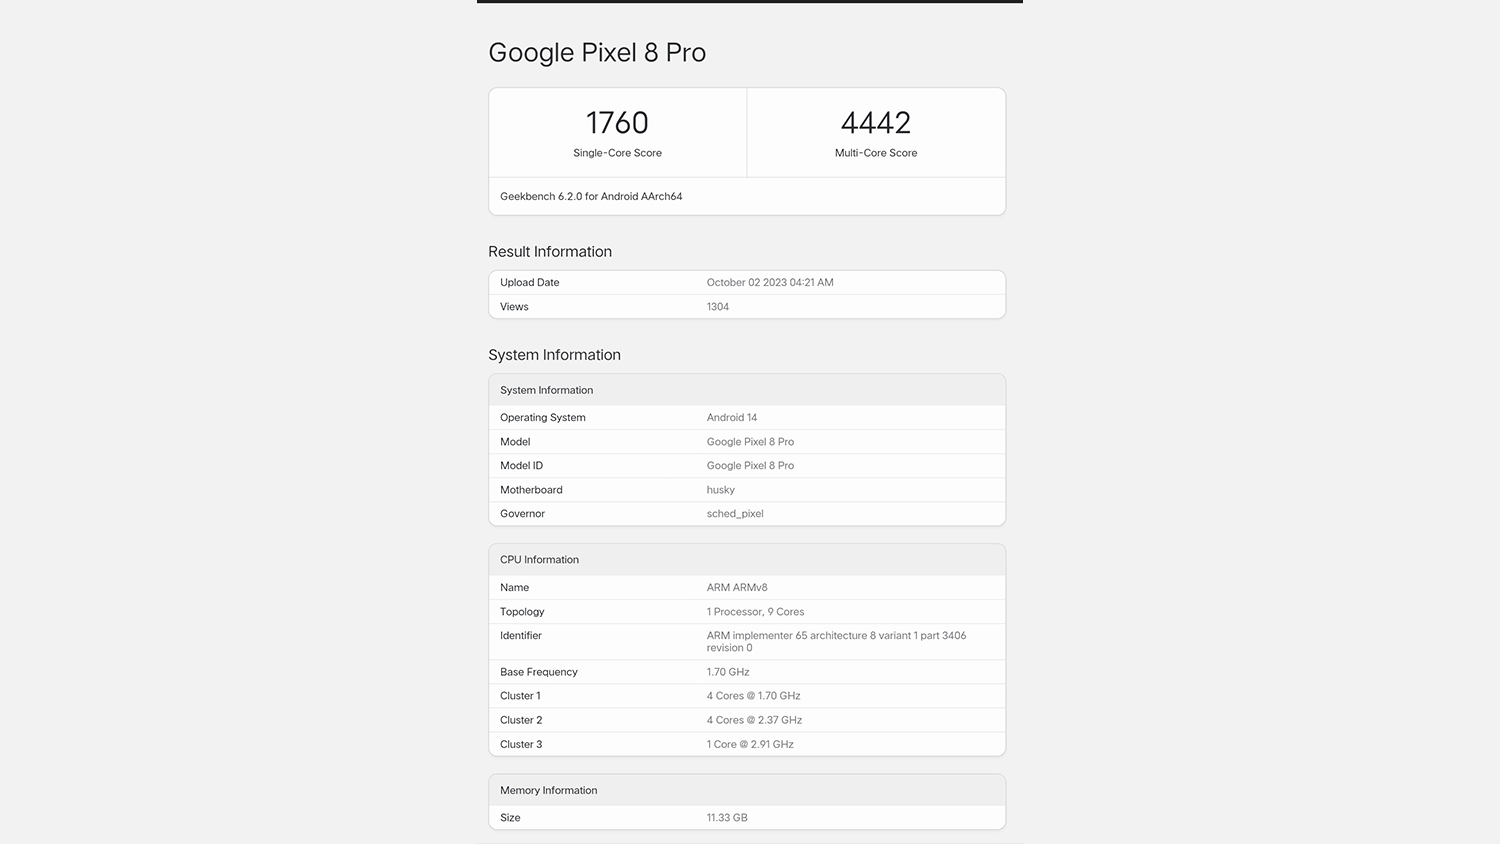This screenshot has height=844, width=1500.
Task: Click the Topology value 1 Processor, 9 Cores
Action: (x=755, y=612)
